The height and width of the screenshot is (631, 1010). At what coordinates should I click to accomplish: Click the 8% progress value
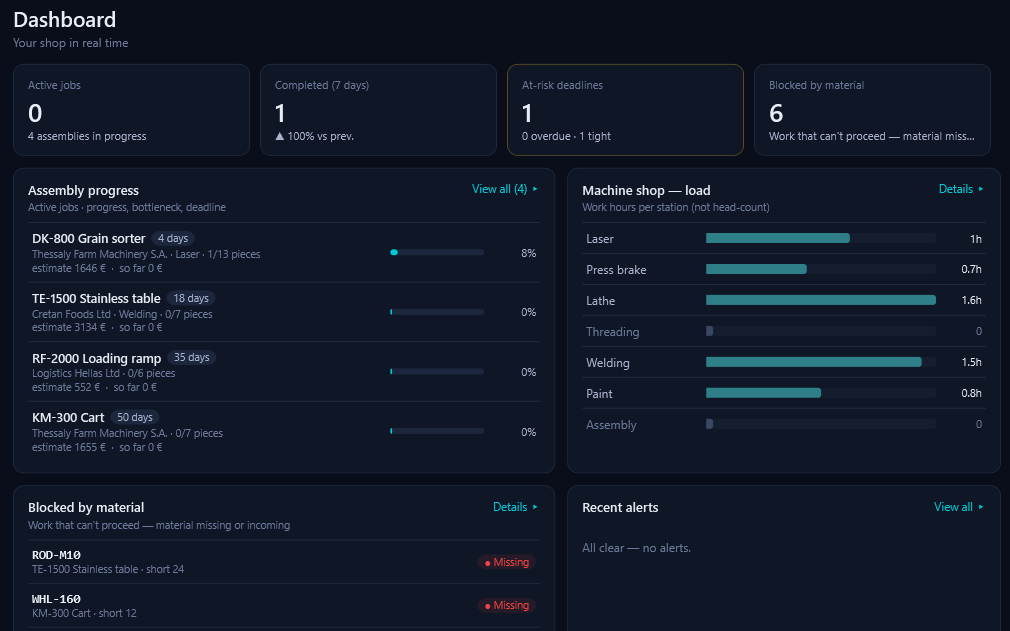[x=528, y=253]
